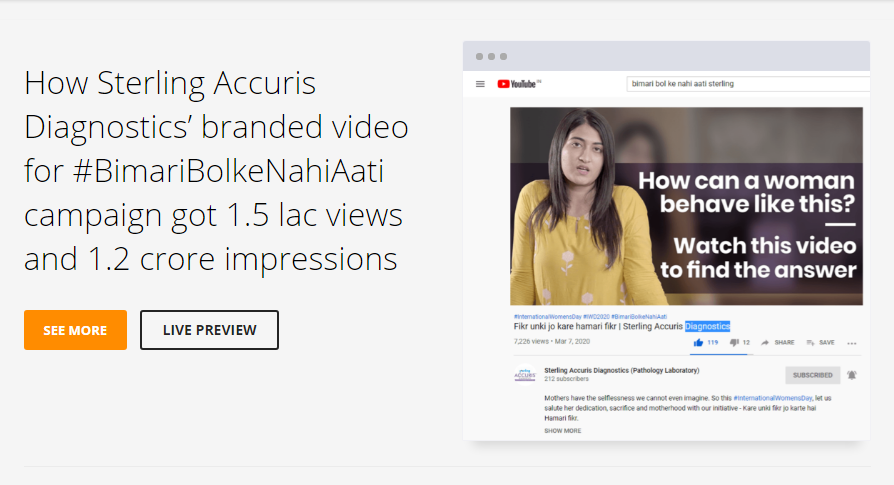The image size is (894, 485).
Task: Open the YouTube hamburger menu icon
Action: (x=480, y=84)
